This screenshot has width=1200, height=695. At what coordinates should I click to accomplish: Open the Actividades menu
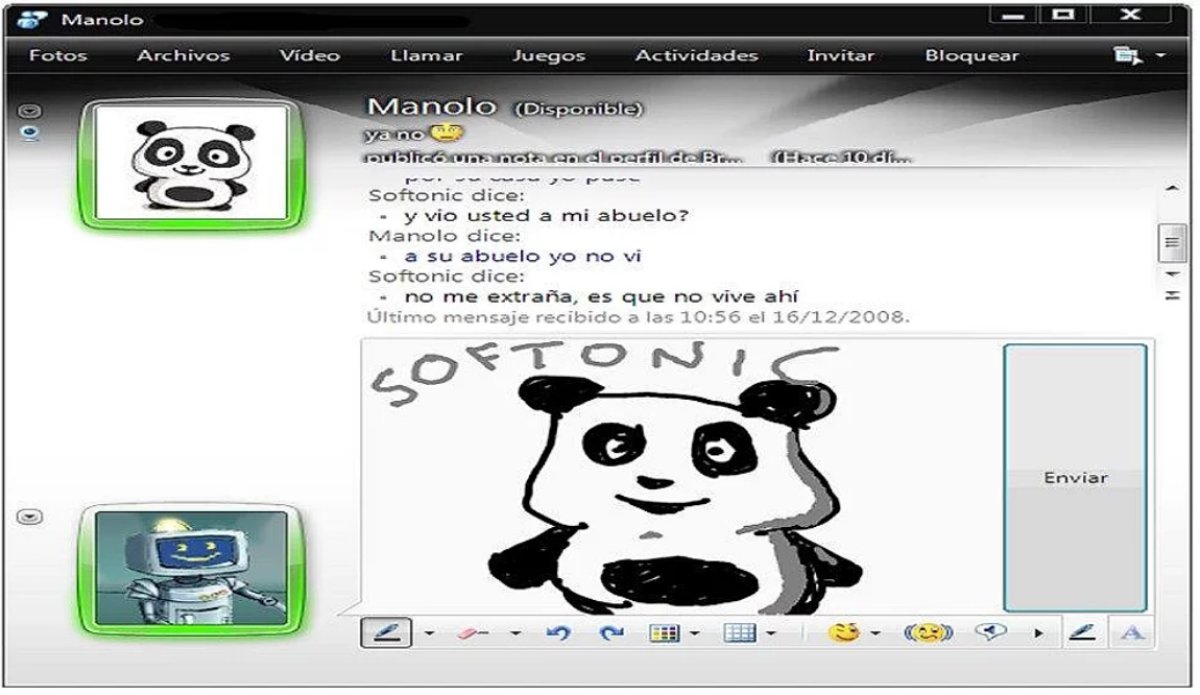(x=696, y=56)
